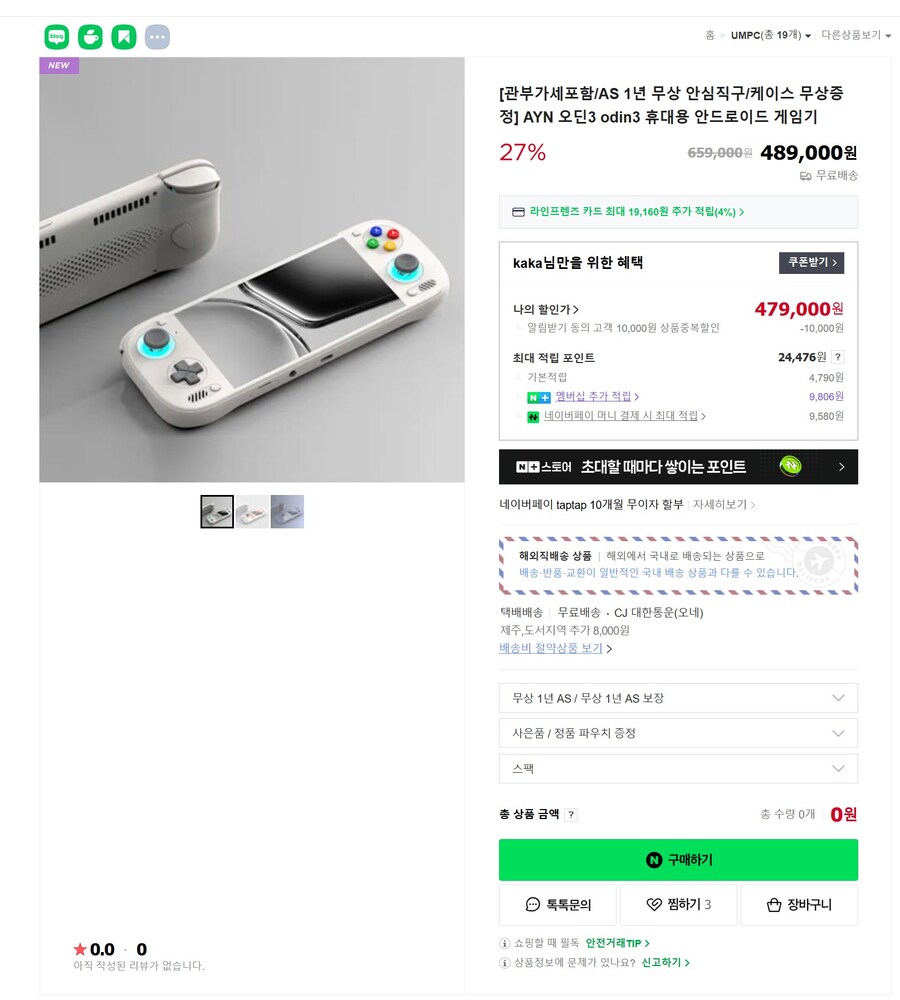This screenshot has height=1000, width=900.
Task: Click question mark next to 총 상품 금액
Action: (572, 814)
